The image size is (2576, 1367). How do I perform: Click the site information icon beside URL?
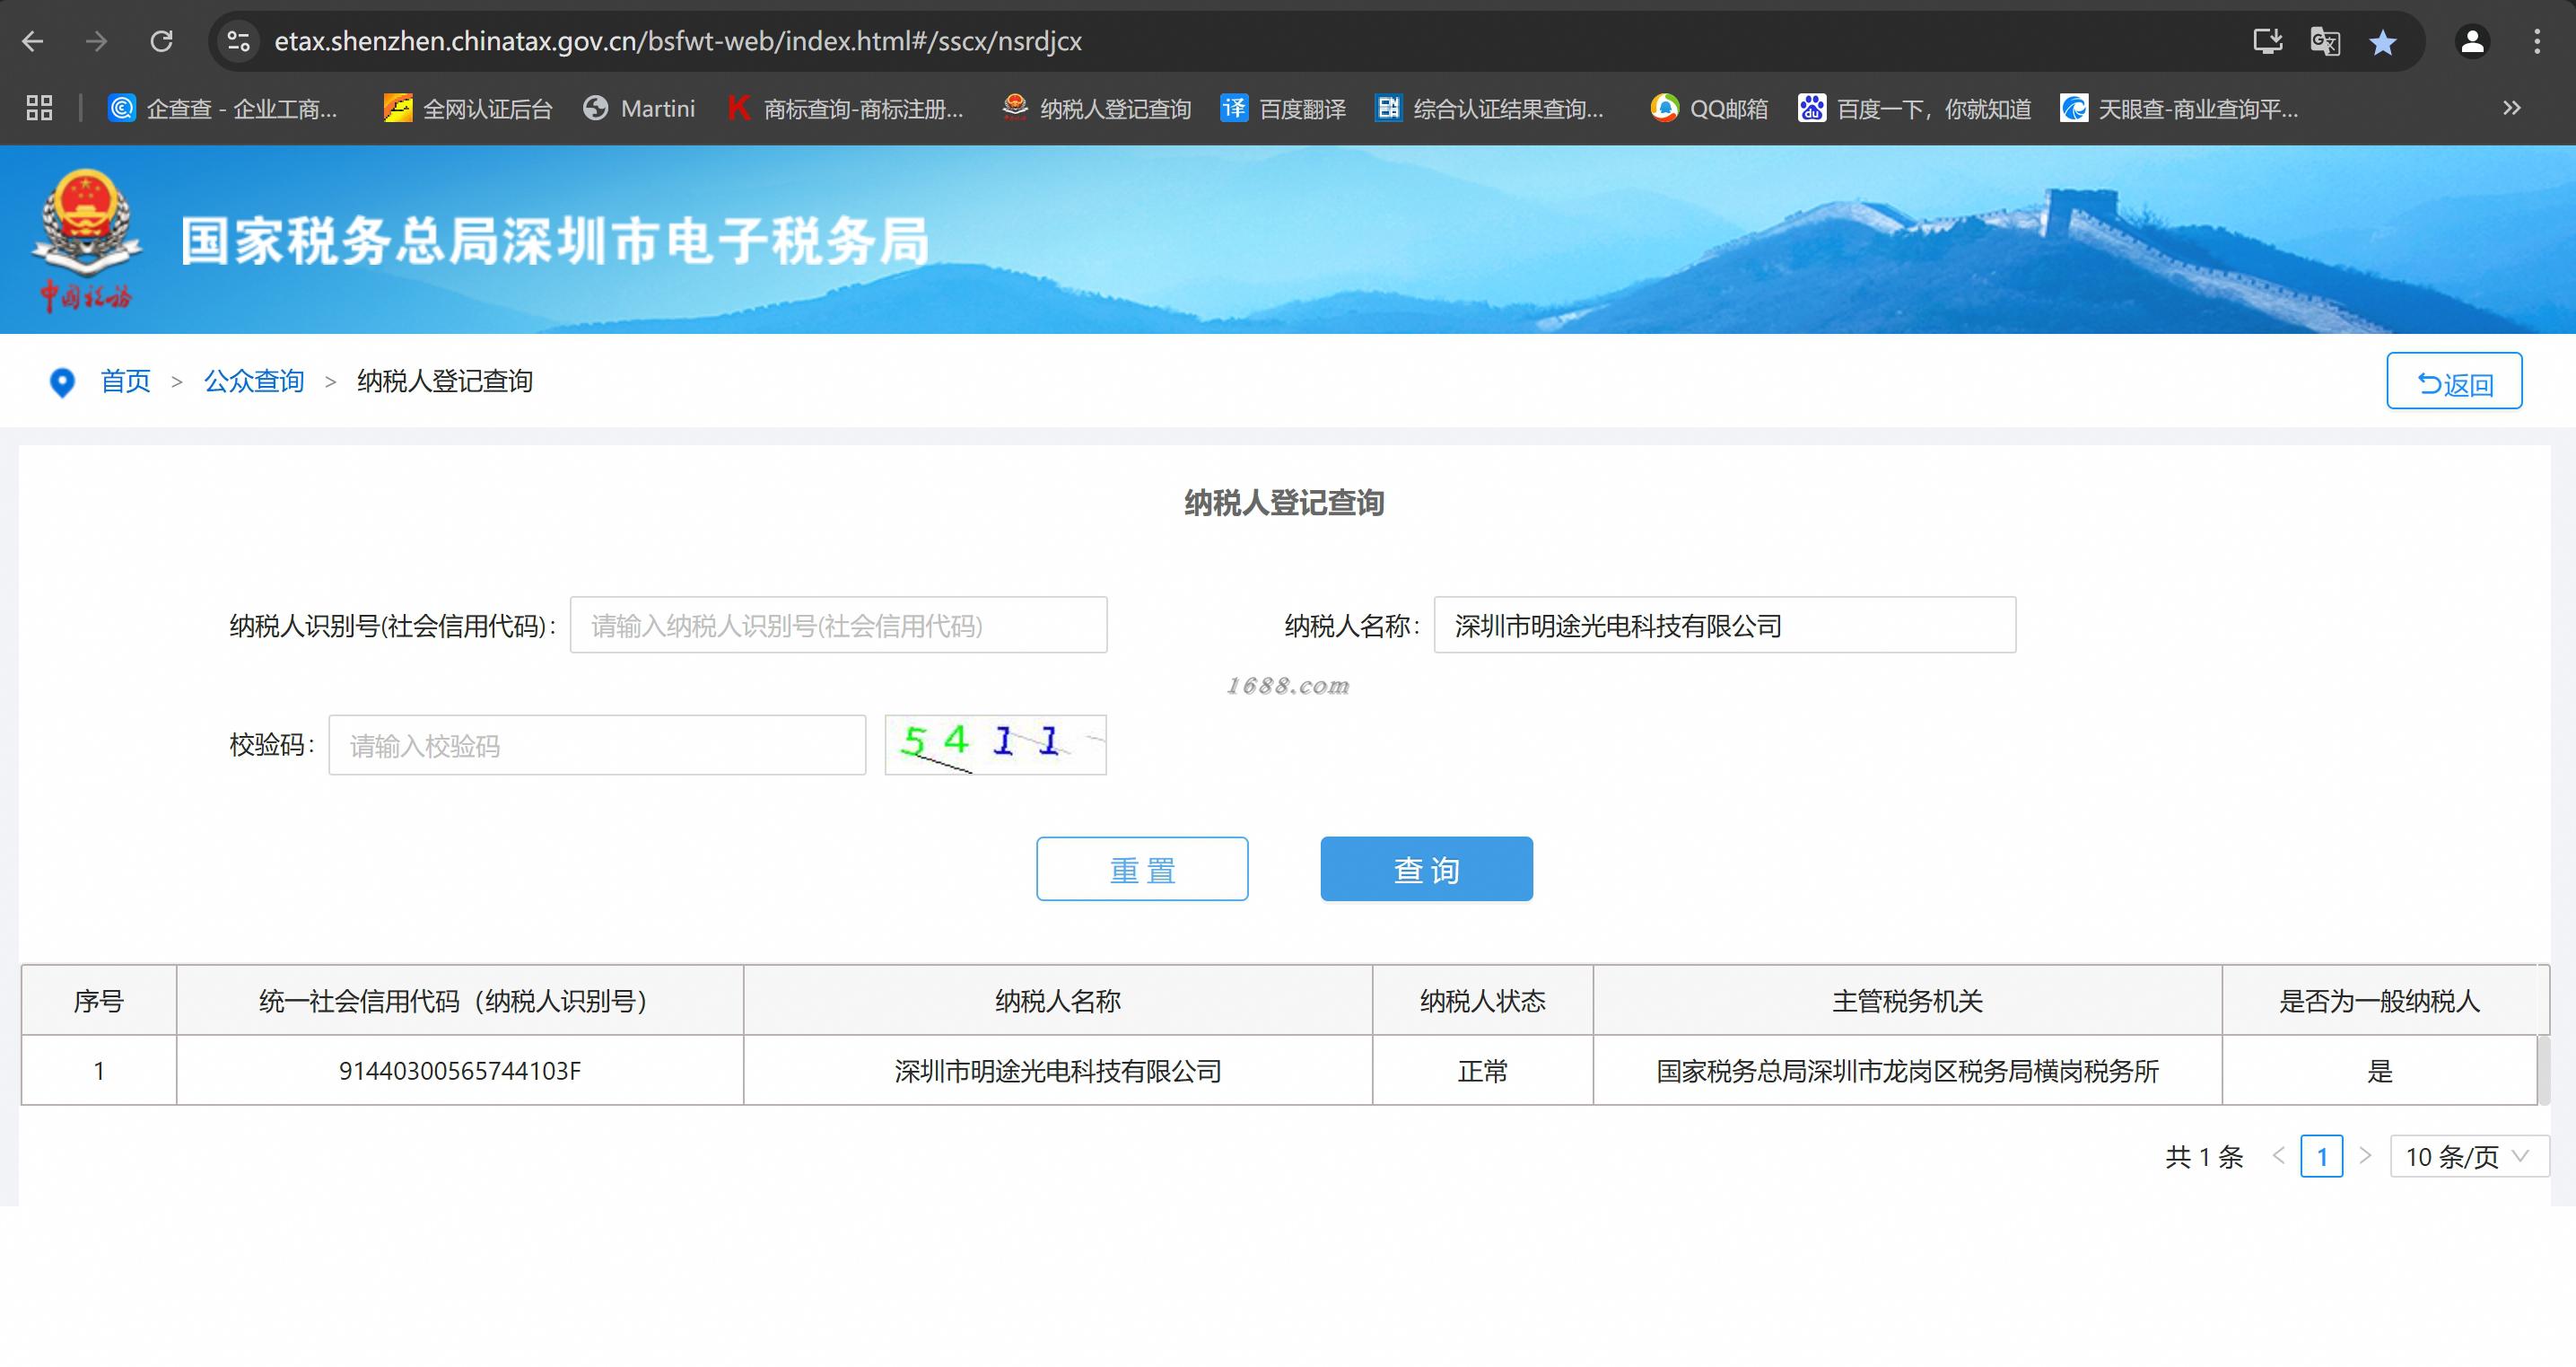coord(238,41)
